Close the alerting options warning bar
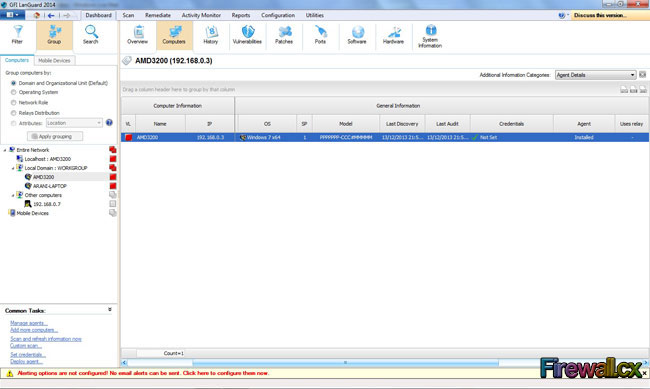 point(645,373)
